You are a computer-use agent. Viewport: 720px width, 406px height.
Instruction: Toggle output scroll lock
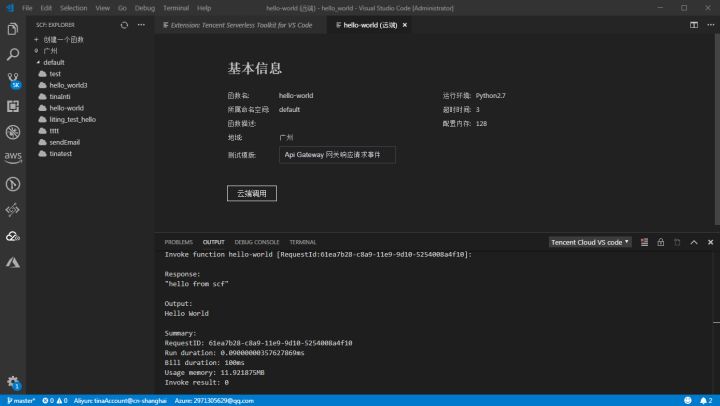click(661, 242)
